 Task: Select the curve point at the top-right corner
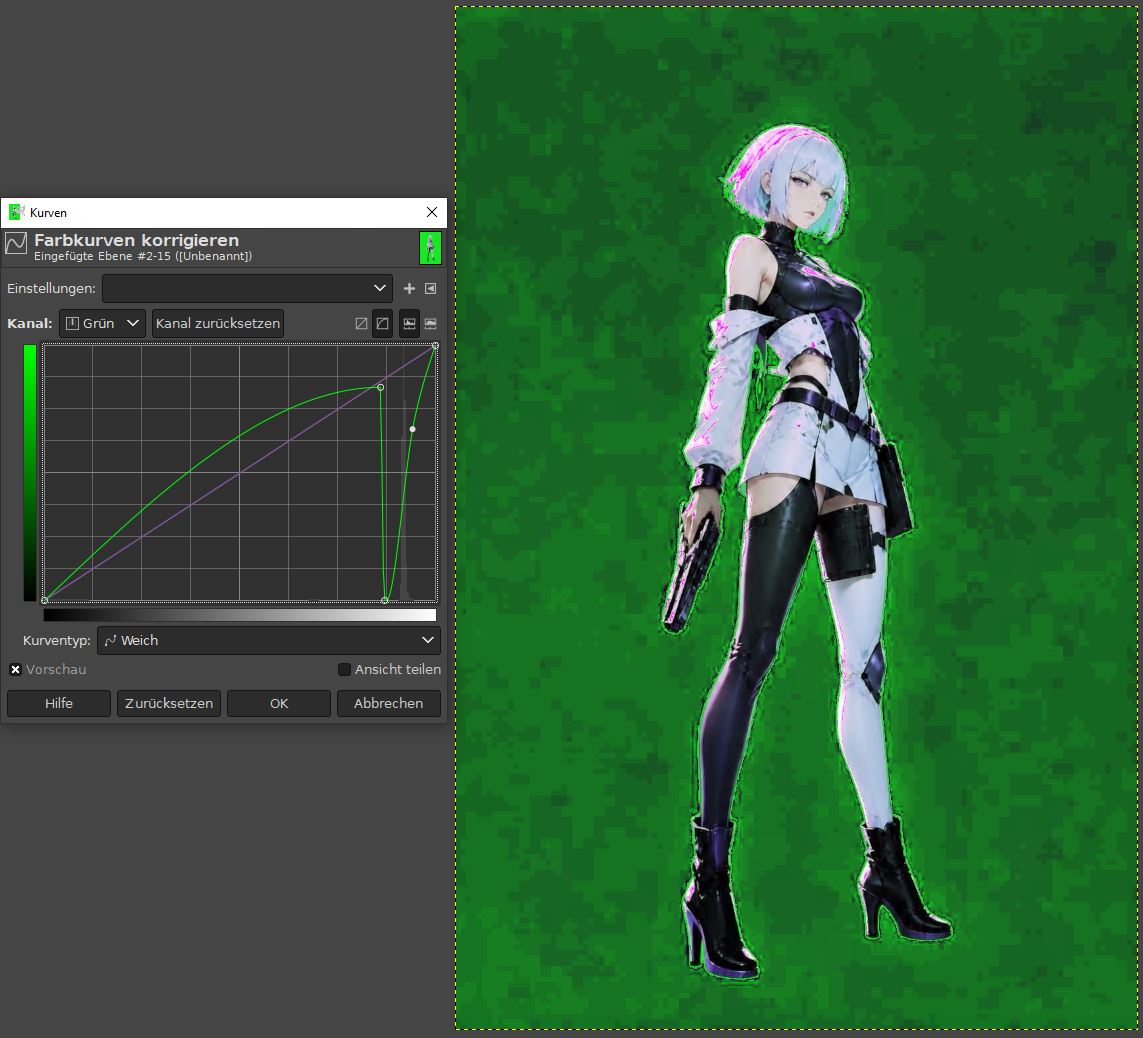point(435,346)
